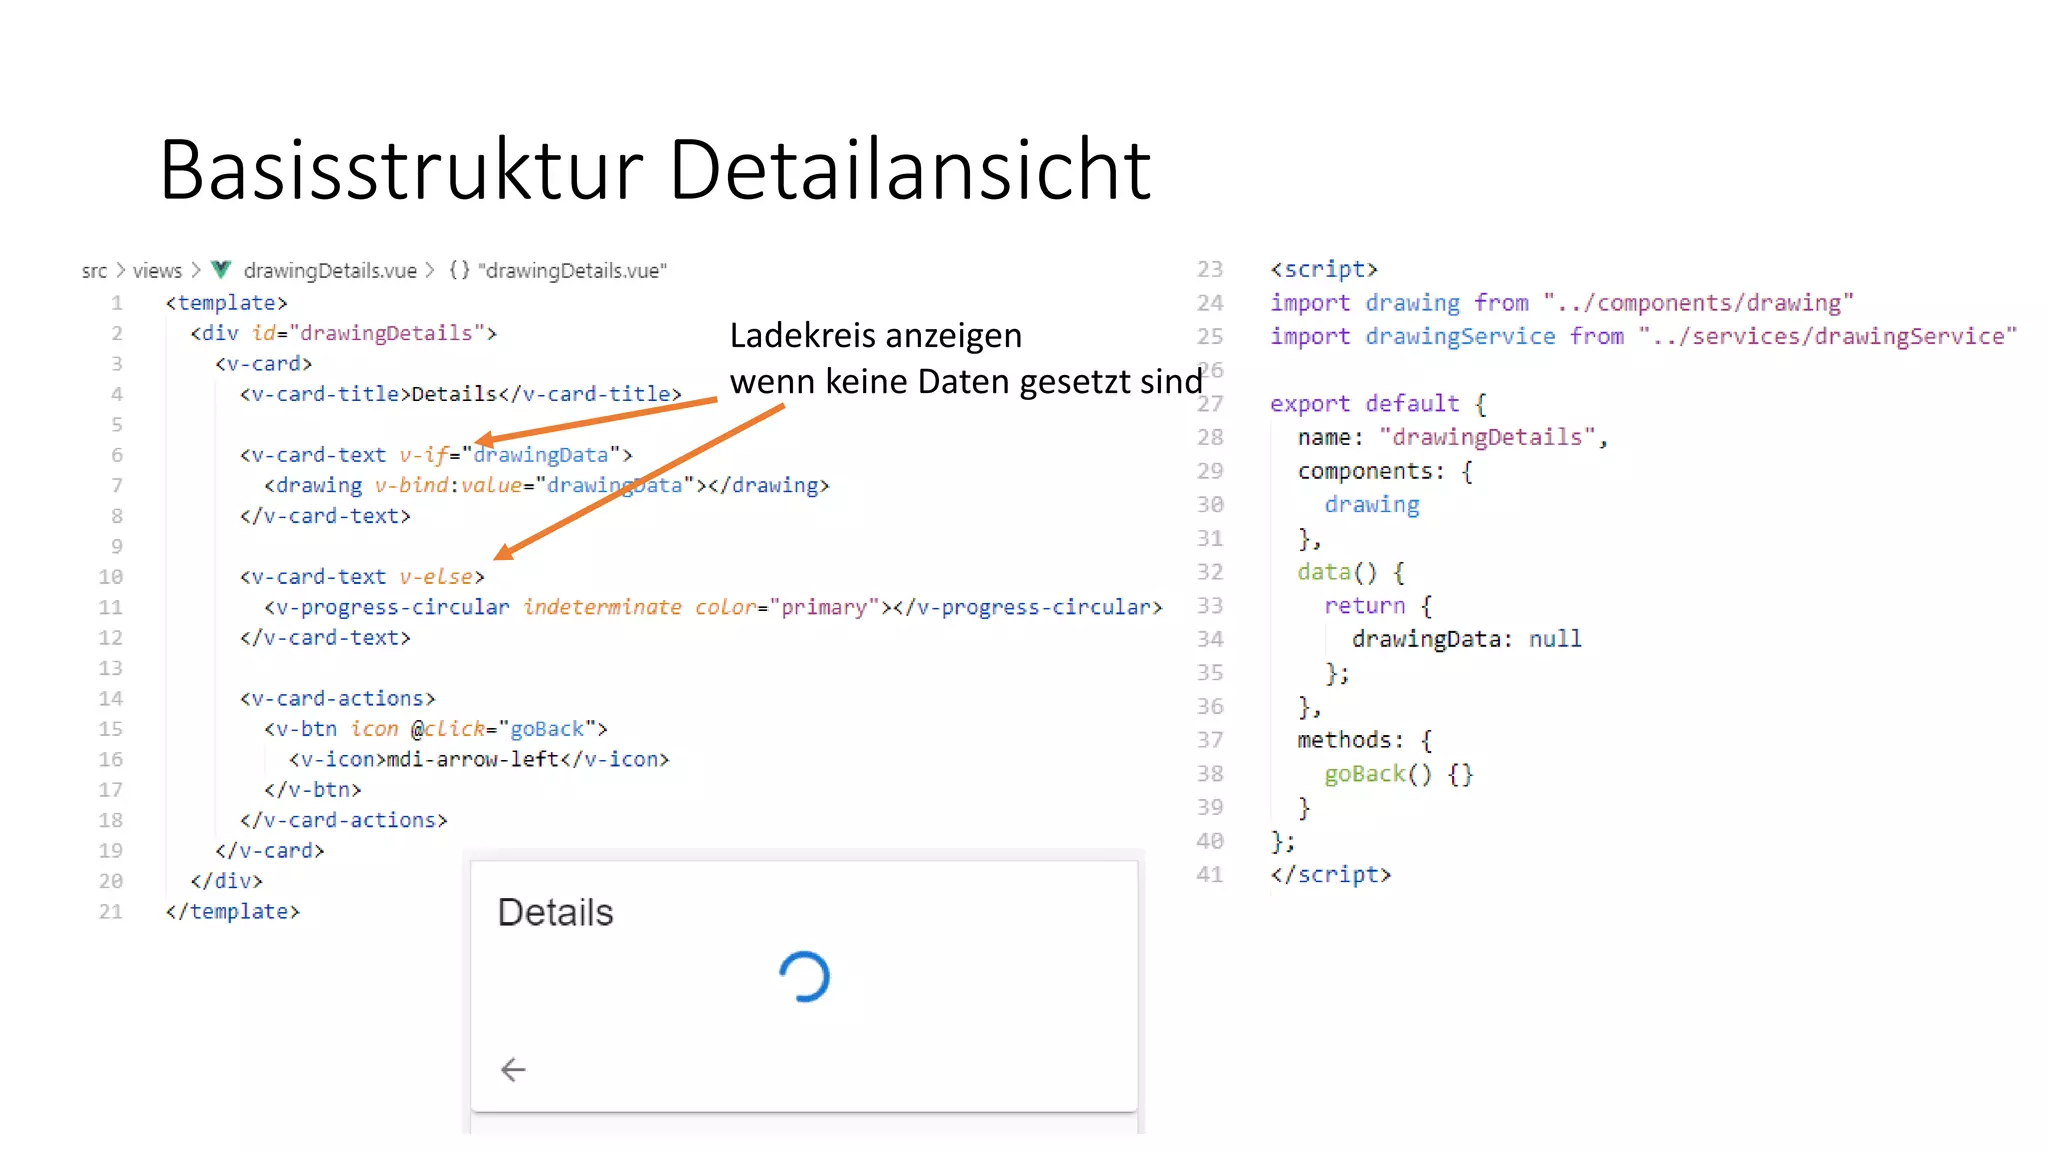Select the 'src' breadcrumb segment
The height and width of the screenshot is (1152, 2048).
click(94, 271)
